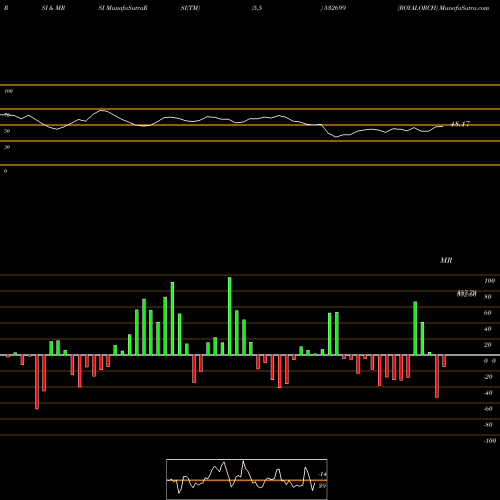Click the -60 label on the MR axis
The image size is (500, 500).
tap(488, 409)
